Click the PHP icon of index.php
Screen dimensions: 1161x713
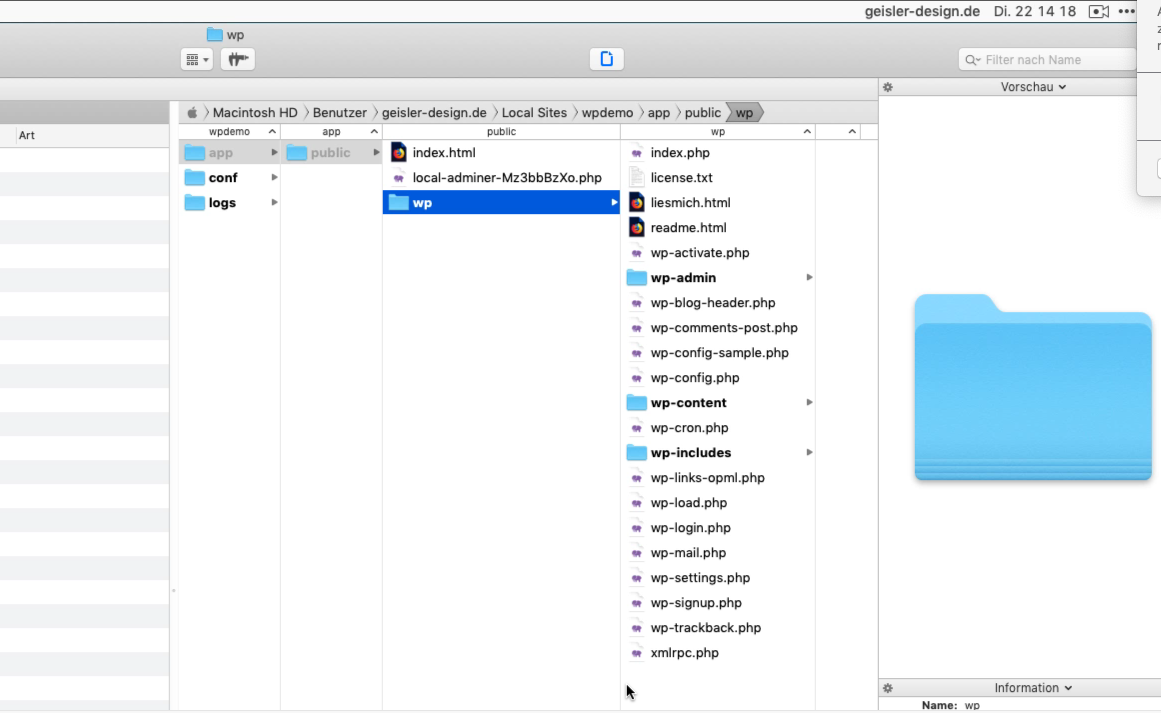click(636, 153)
